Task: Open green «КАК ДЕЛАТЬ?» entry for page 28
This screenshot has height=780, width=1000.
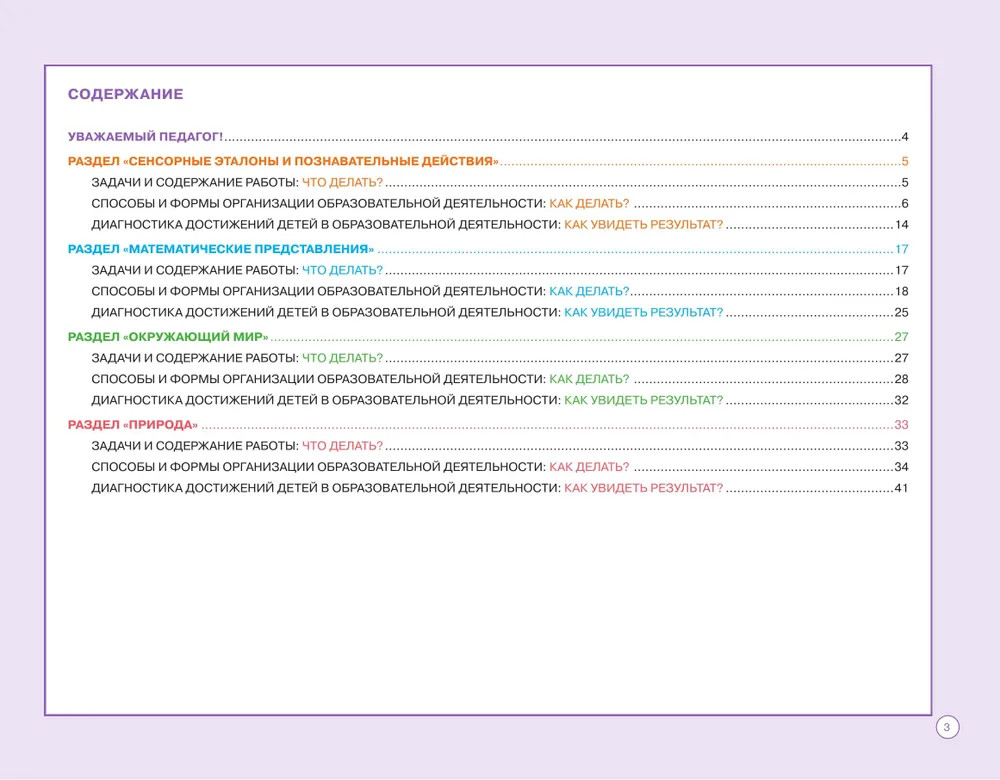Action: [x=589, y=379]
